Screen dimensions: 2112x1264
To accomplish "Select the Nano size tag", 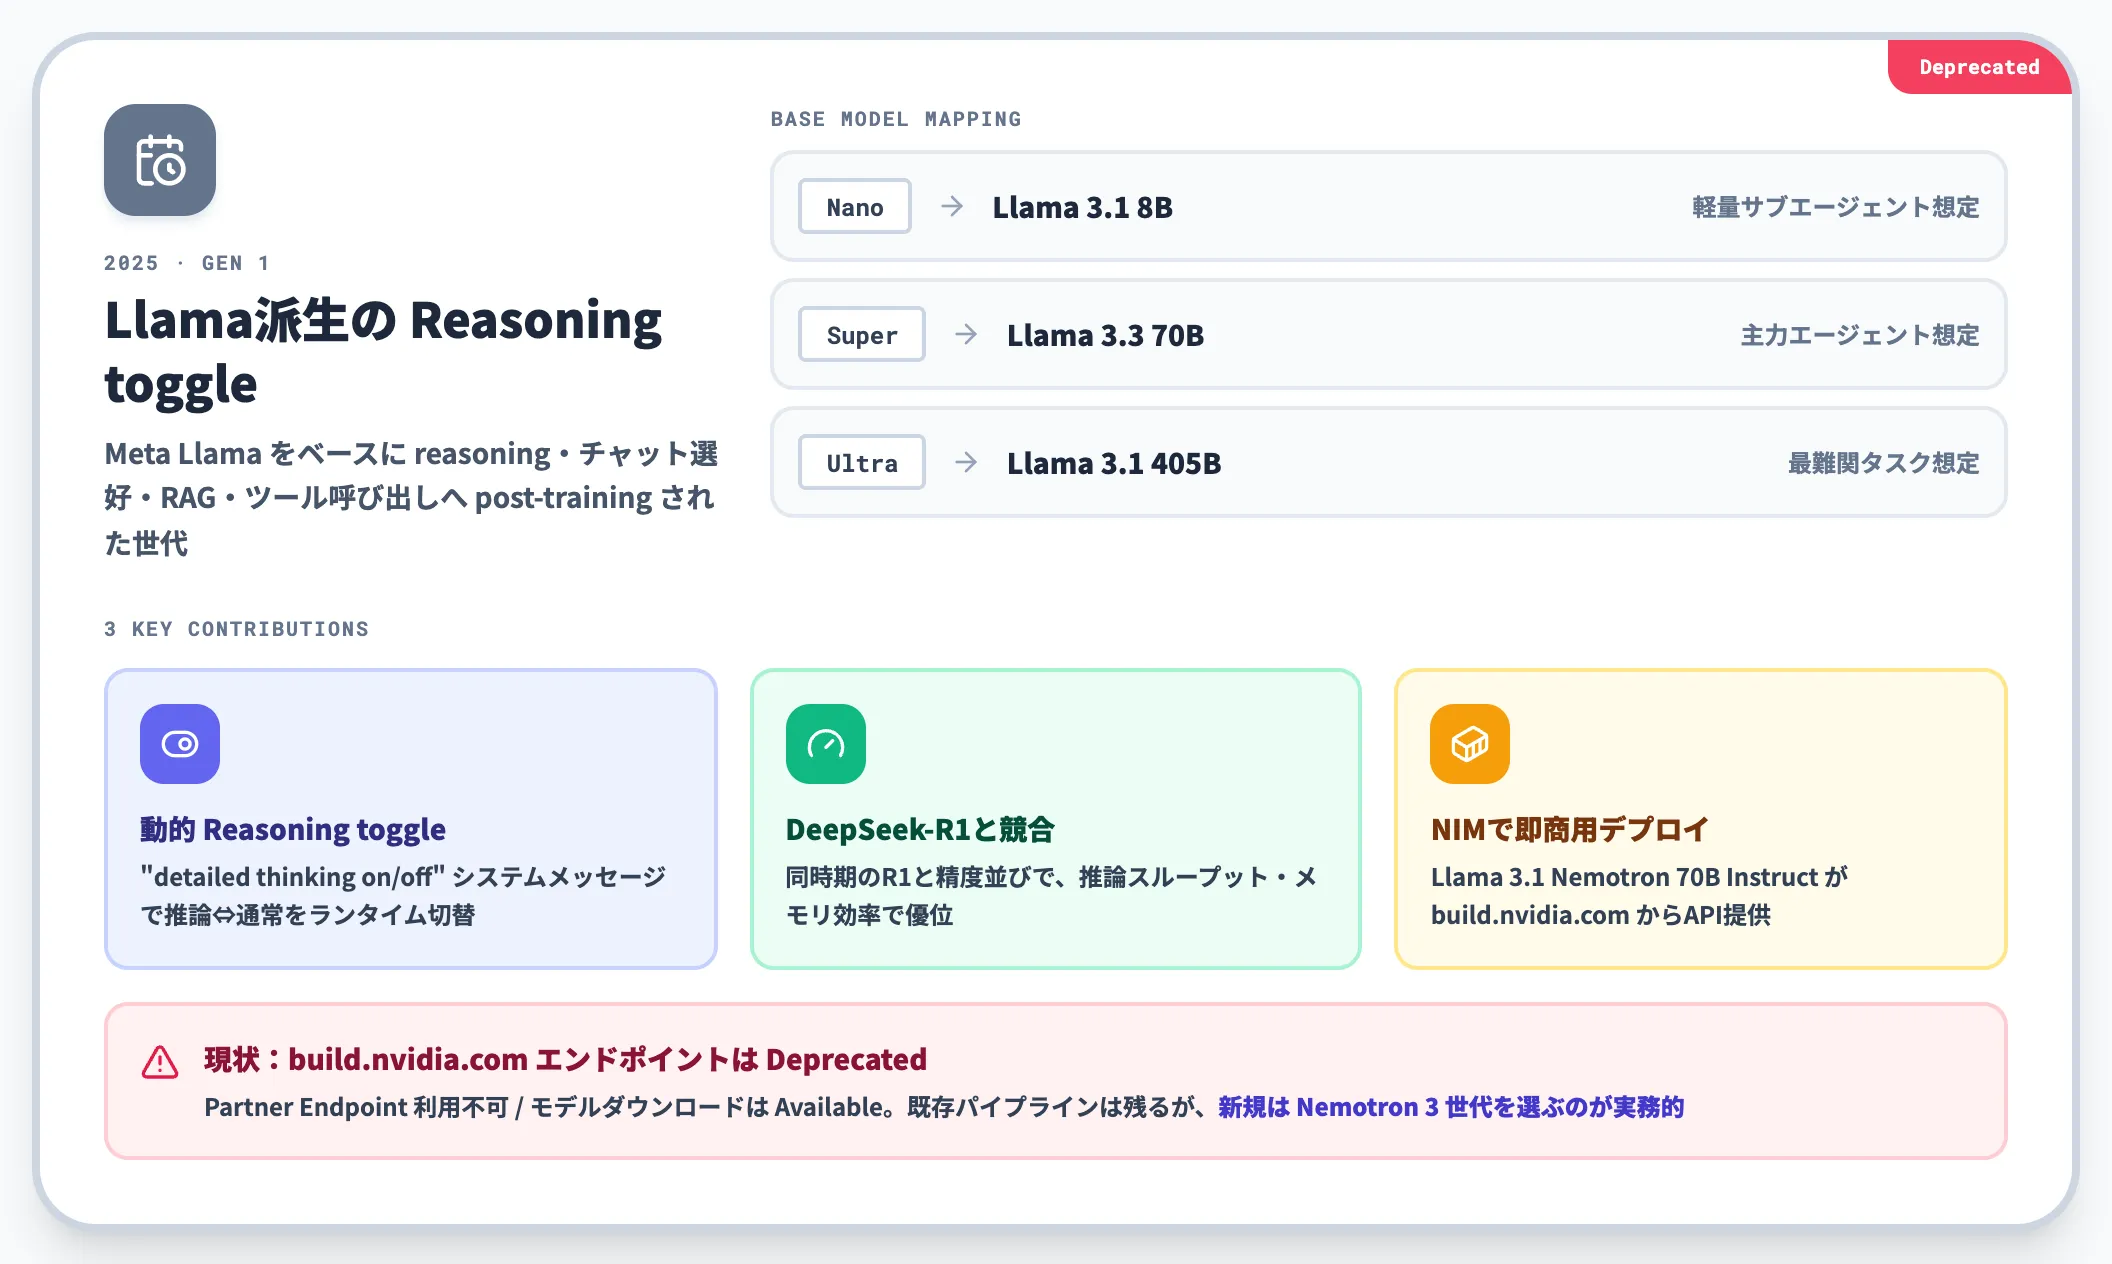I will click(x=855, y=206).
